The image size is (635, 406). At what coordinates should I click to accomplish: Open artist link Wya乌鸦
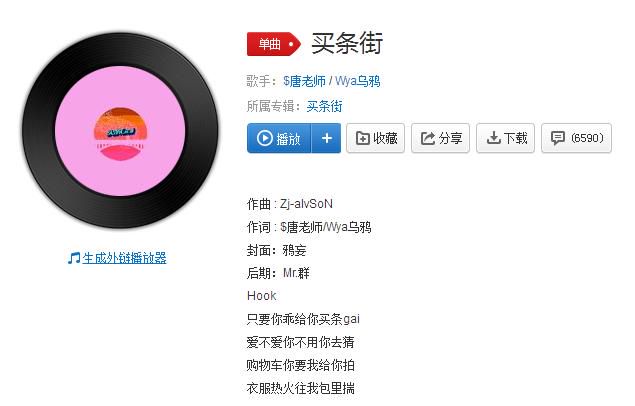(358, 81)
